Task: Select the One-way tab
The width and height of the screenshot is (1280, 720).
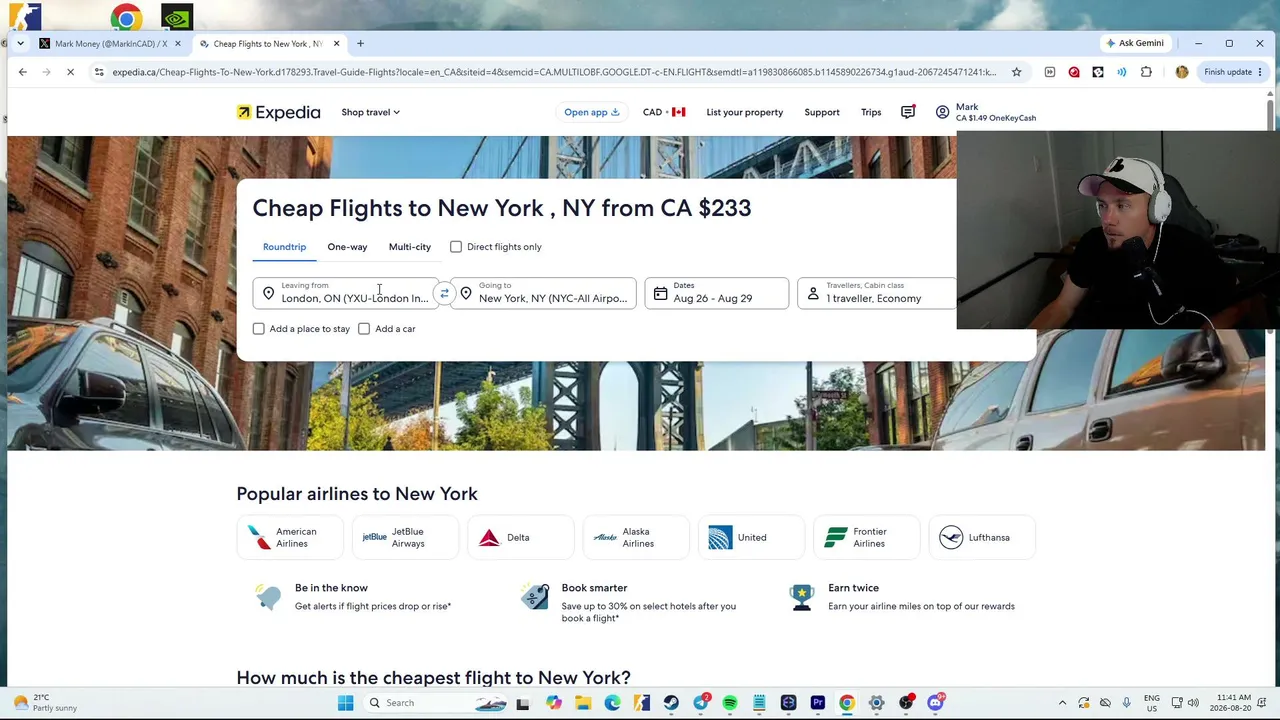Action: pyautogui.click(x=347, y=247)
